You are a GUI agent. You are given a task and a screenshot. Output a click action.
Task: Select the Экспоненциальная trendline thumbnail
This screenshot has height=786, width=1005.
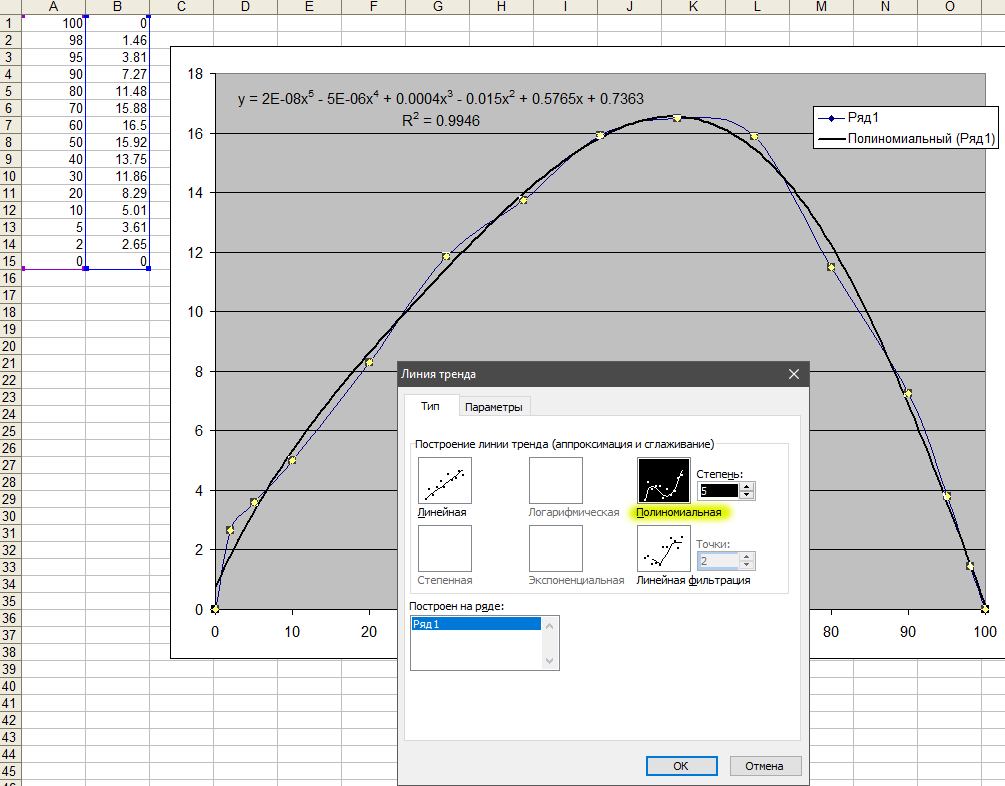555,548
